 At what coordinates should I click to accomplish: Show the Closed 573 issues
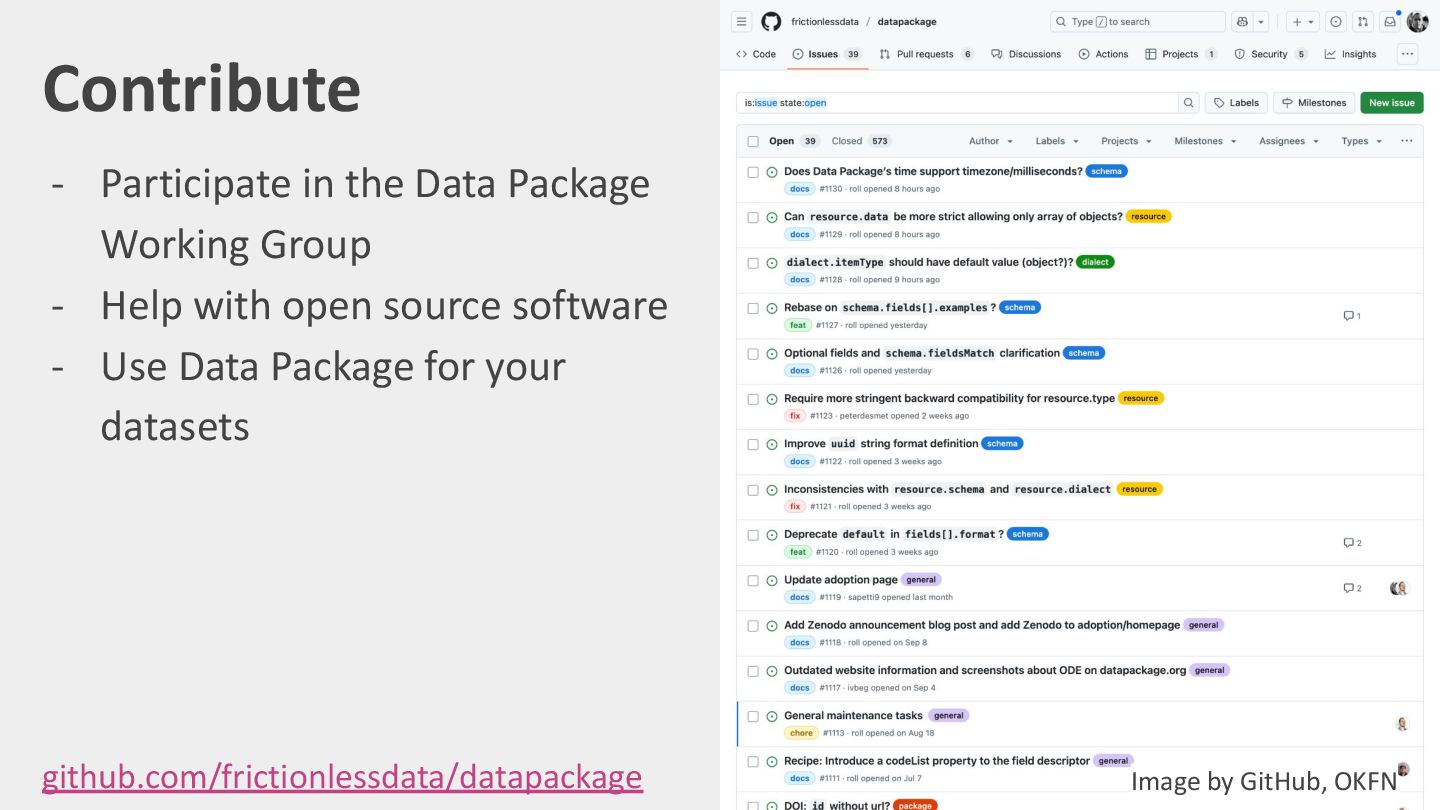tap(861, 141)
